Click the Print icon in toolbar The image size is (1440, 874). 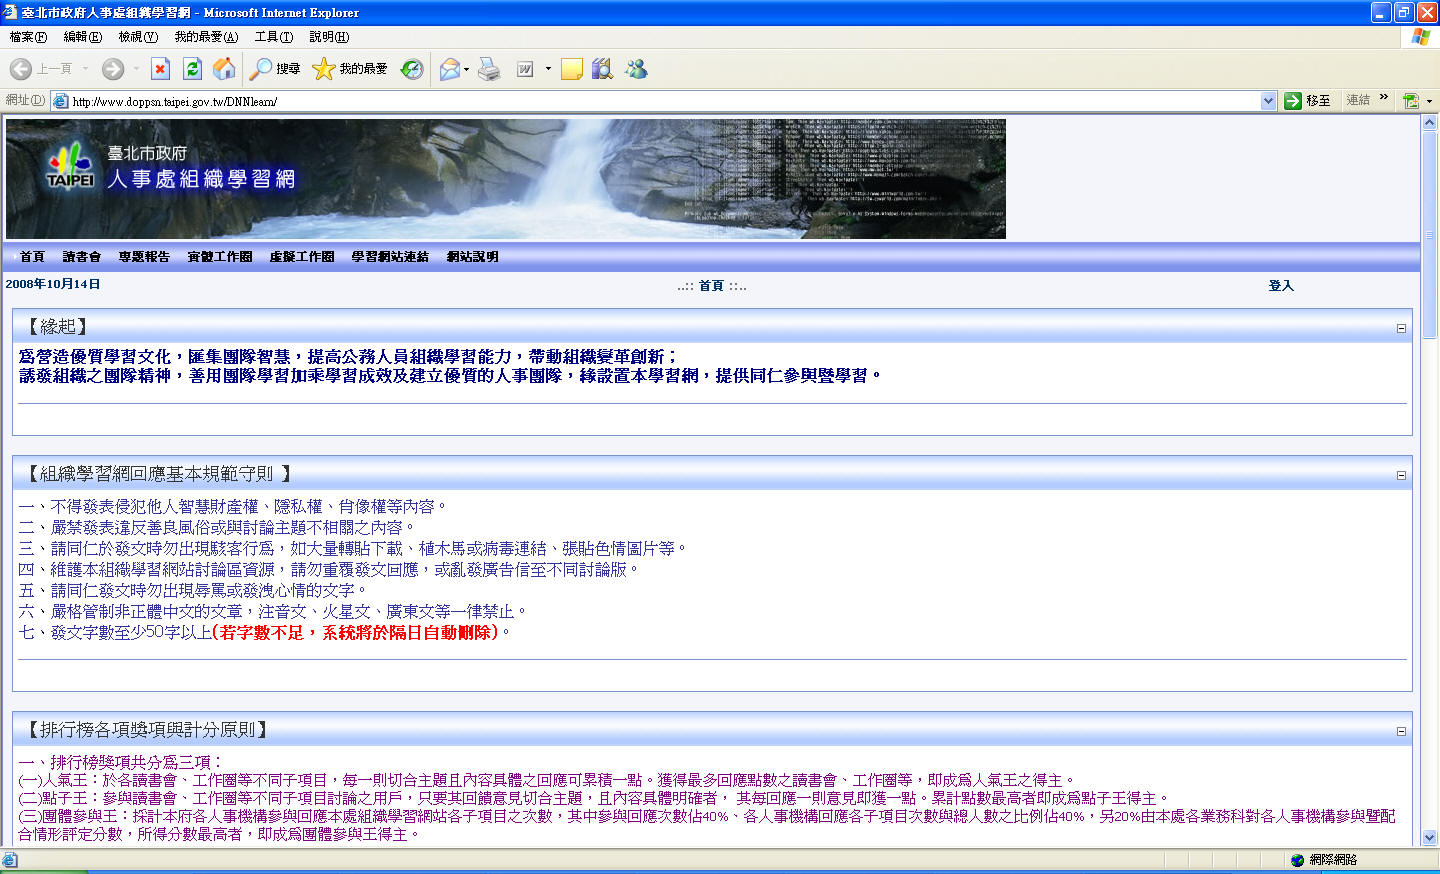tap(489, 69)
